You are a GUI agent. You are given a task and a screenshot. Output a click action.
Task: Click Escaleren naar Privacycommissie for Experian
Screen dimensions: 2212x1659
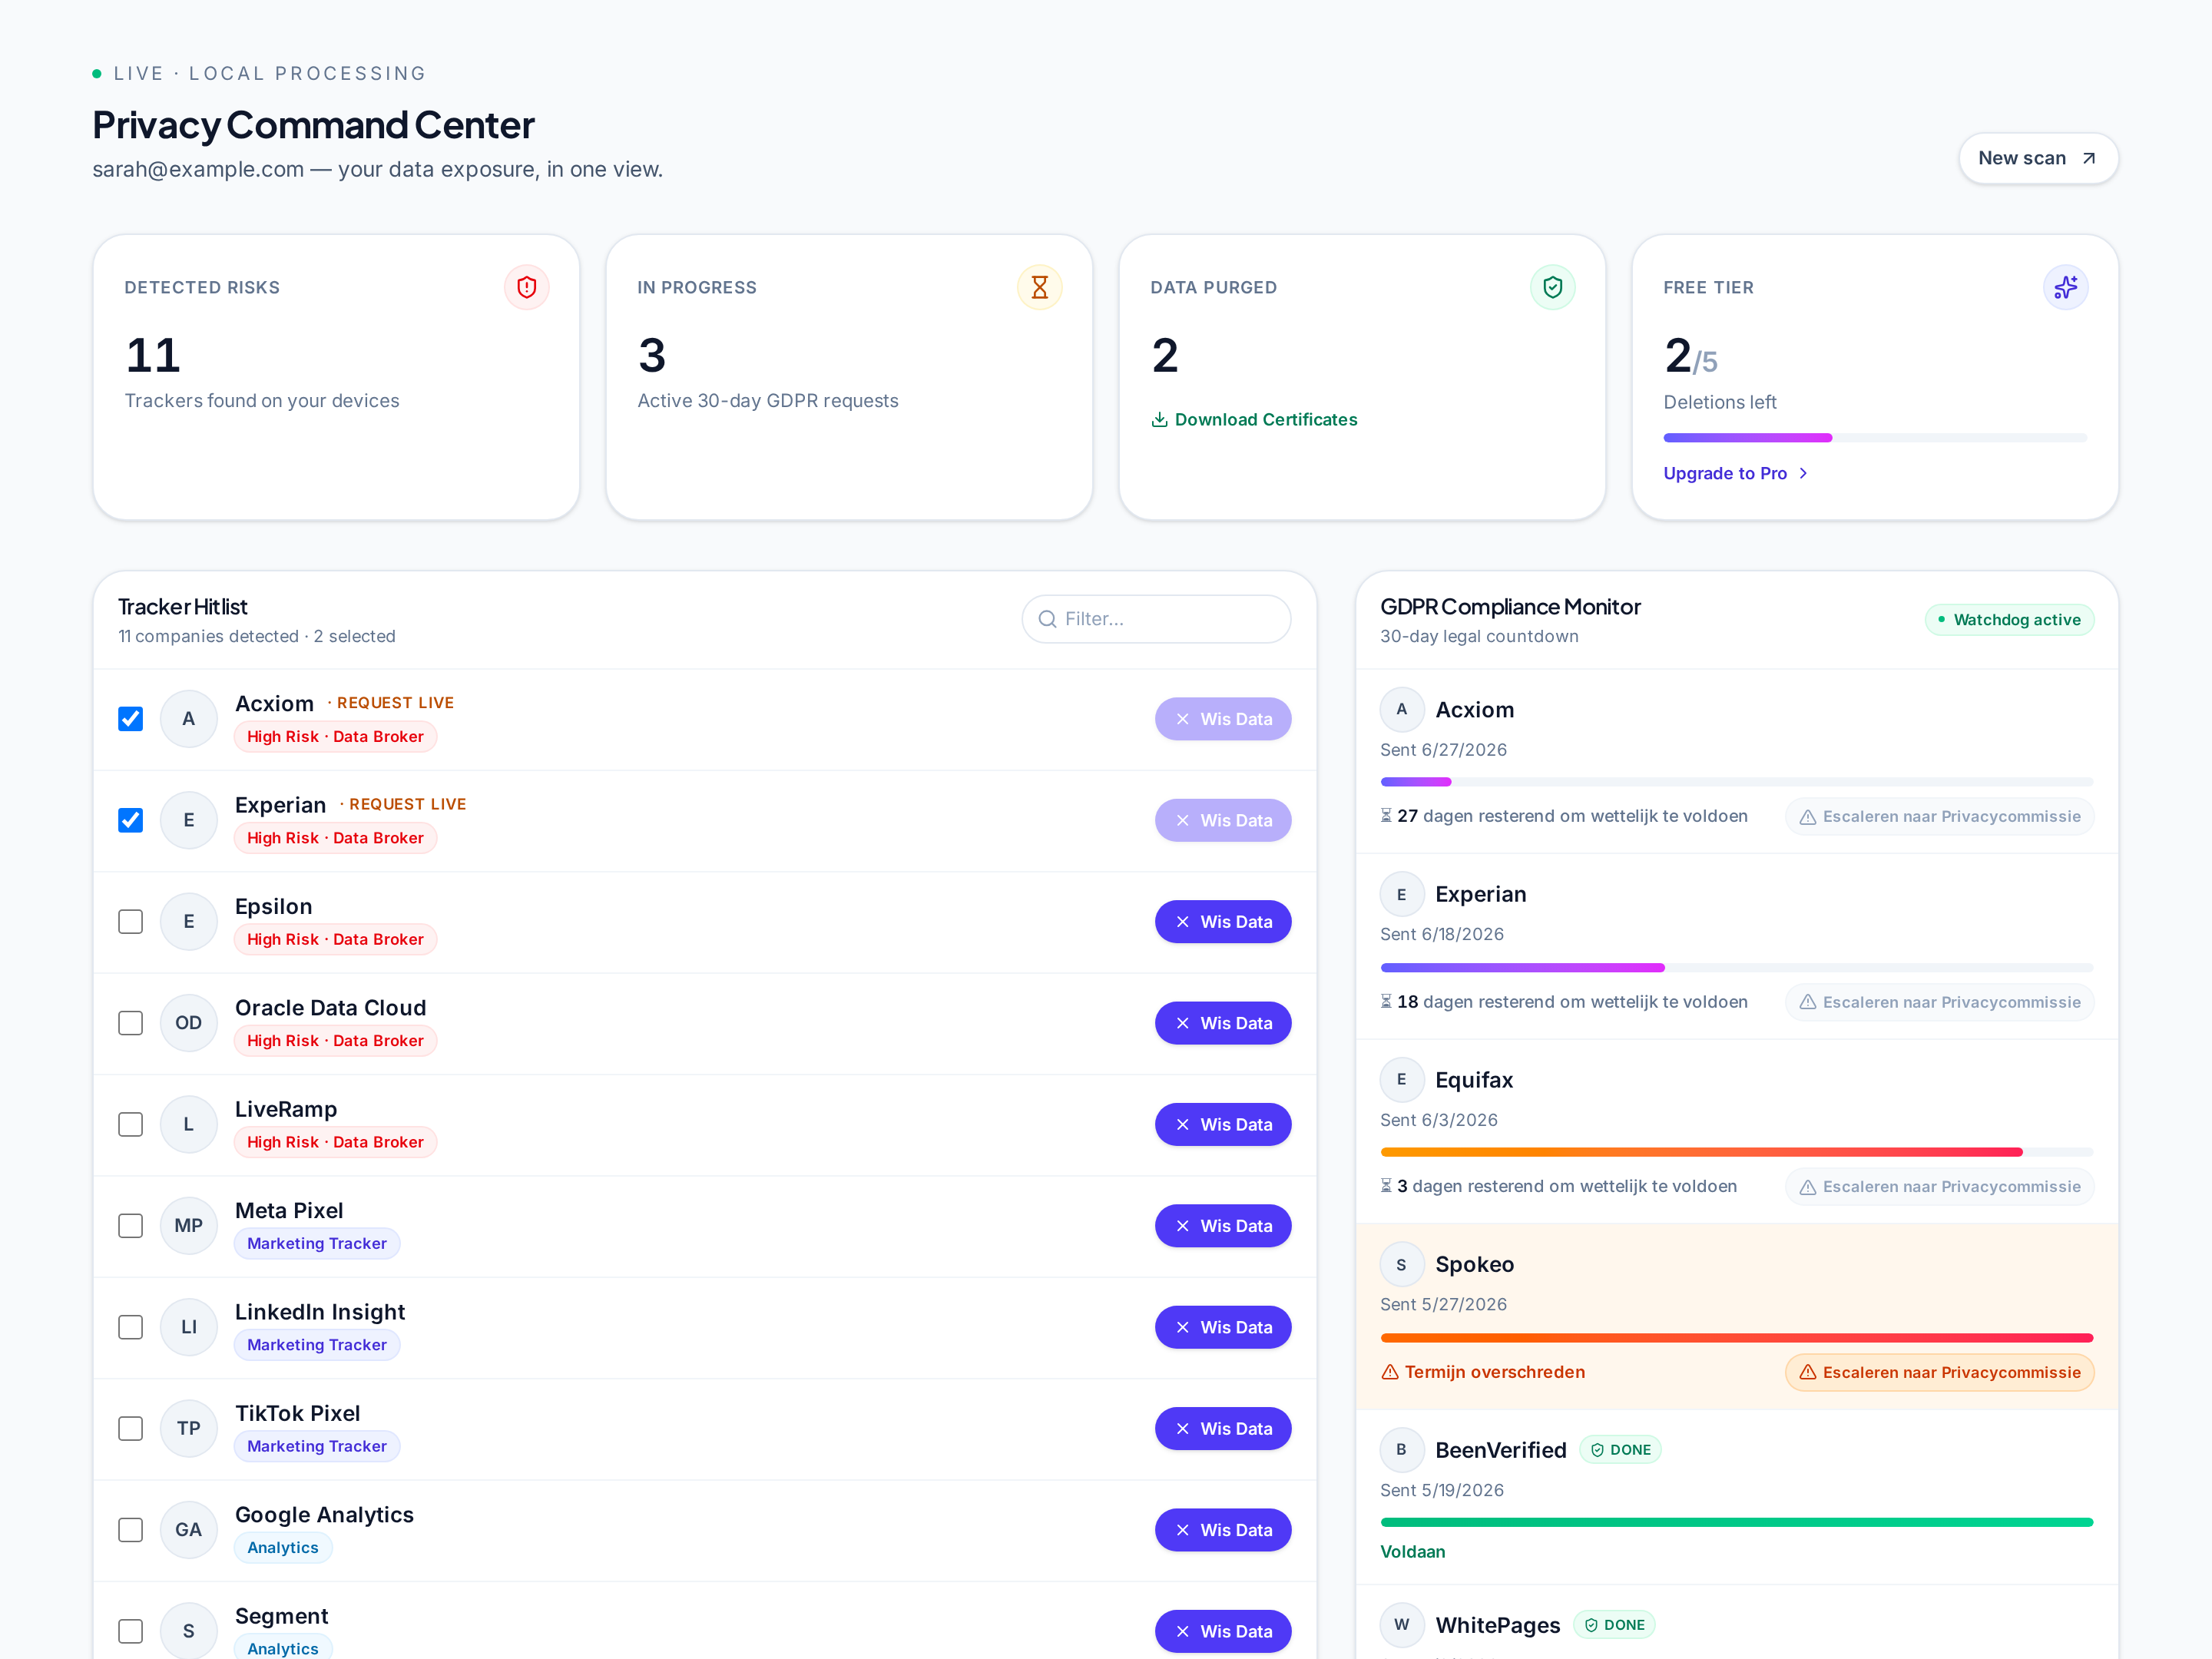point(1939,1002)
